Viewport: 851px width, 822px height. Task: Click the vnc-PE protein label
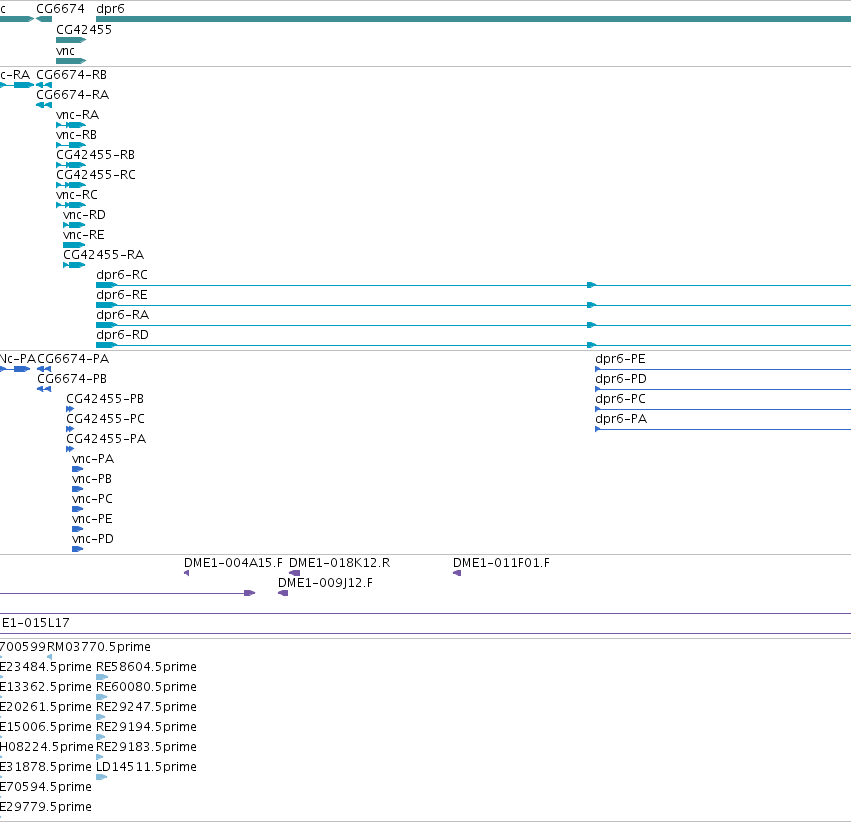(93, 520)
